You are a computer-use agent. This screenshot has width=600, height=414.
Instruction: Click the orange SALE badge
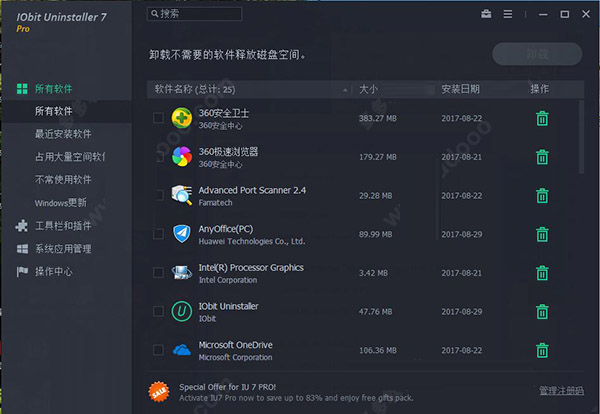159,392
